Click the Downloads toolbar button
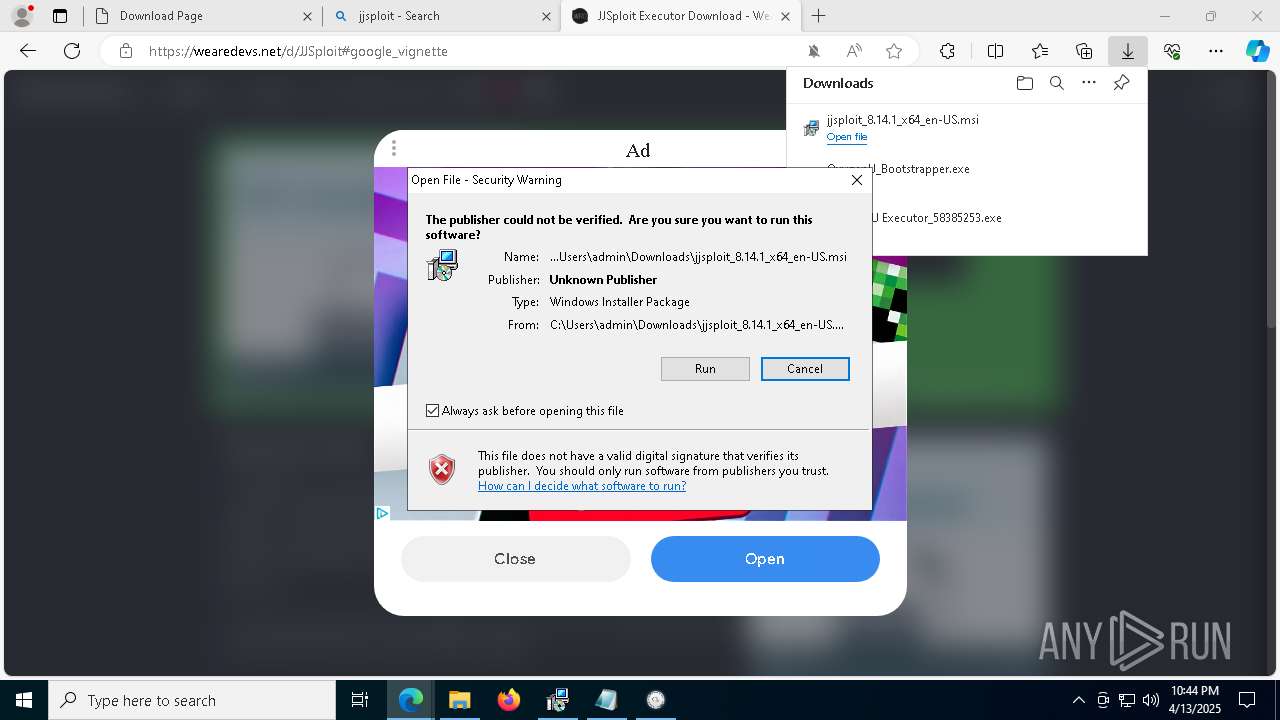1280x720 pixels. pos(1127,51)
